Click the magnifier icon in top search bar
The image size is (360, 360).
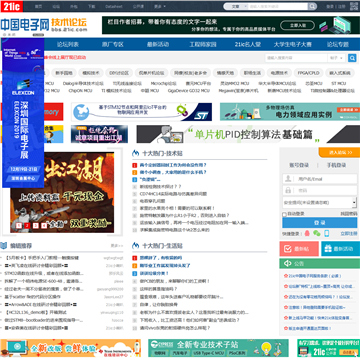pos(312,6)
